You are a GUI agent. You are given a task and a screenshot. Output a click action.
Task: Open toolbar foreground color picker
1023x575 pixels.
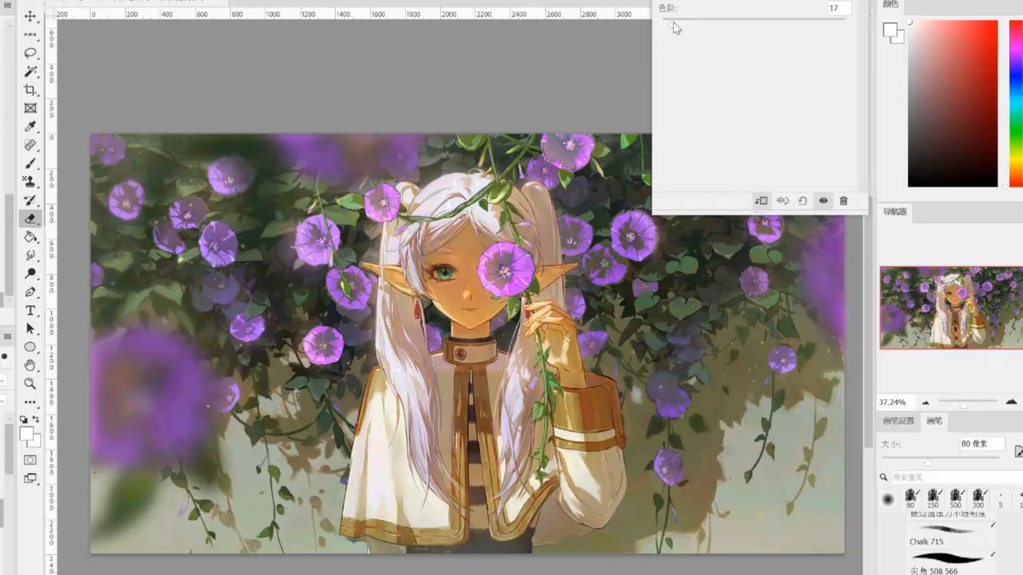point(27,433)
